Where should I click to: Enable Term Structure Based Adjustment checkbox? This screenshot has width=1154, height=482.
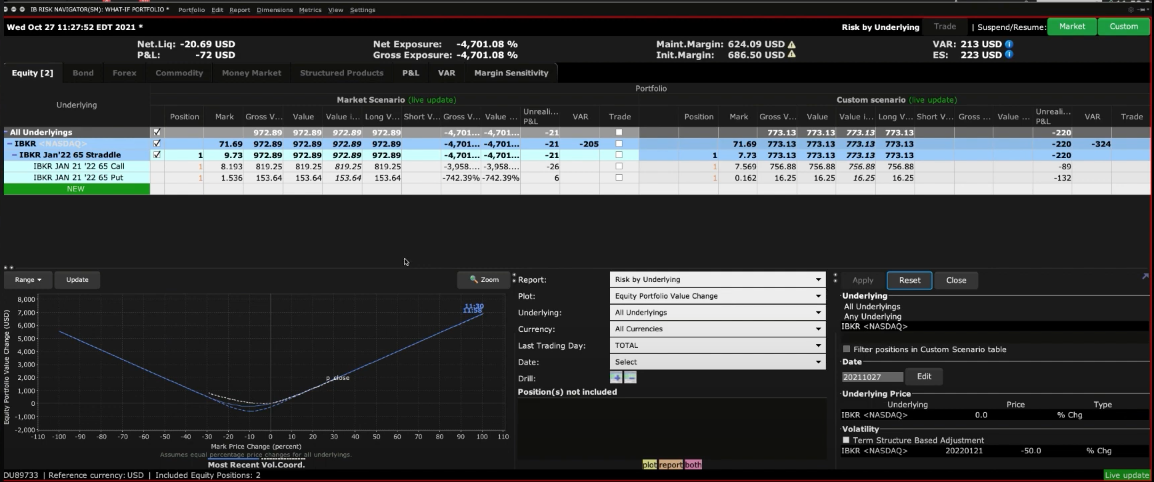point(847,440)
